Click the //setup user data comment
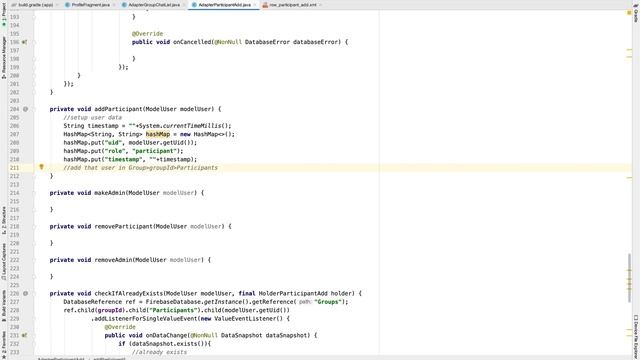Viewport: 640px width, 360px height. pyautogui.click(x=92, y=118)
